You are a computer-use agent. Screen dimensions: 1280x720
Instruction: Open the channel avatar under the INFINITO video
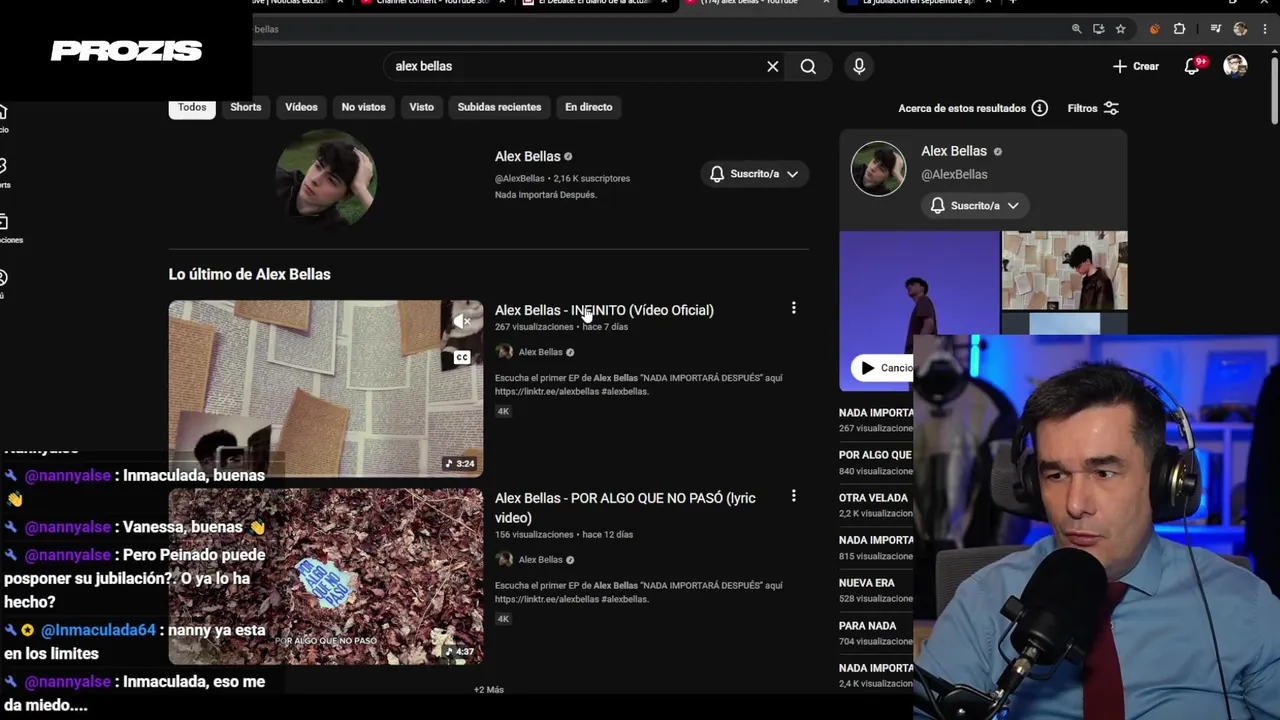[x=504, y=352]
